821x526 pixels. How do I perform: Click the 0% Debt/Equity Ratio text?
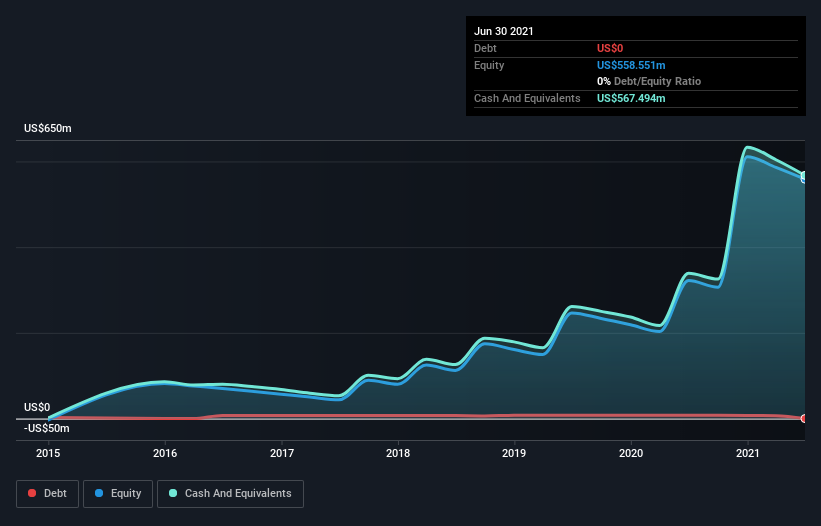tap(649, 81)
